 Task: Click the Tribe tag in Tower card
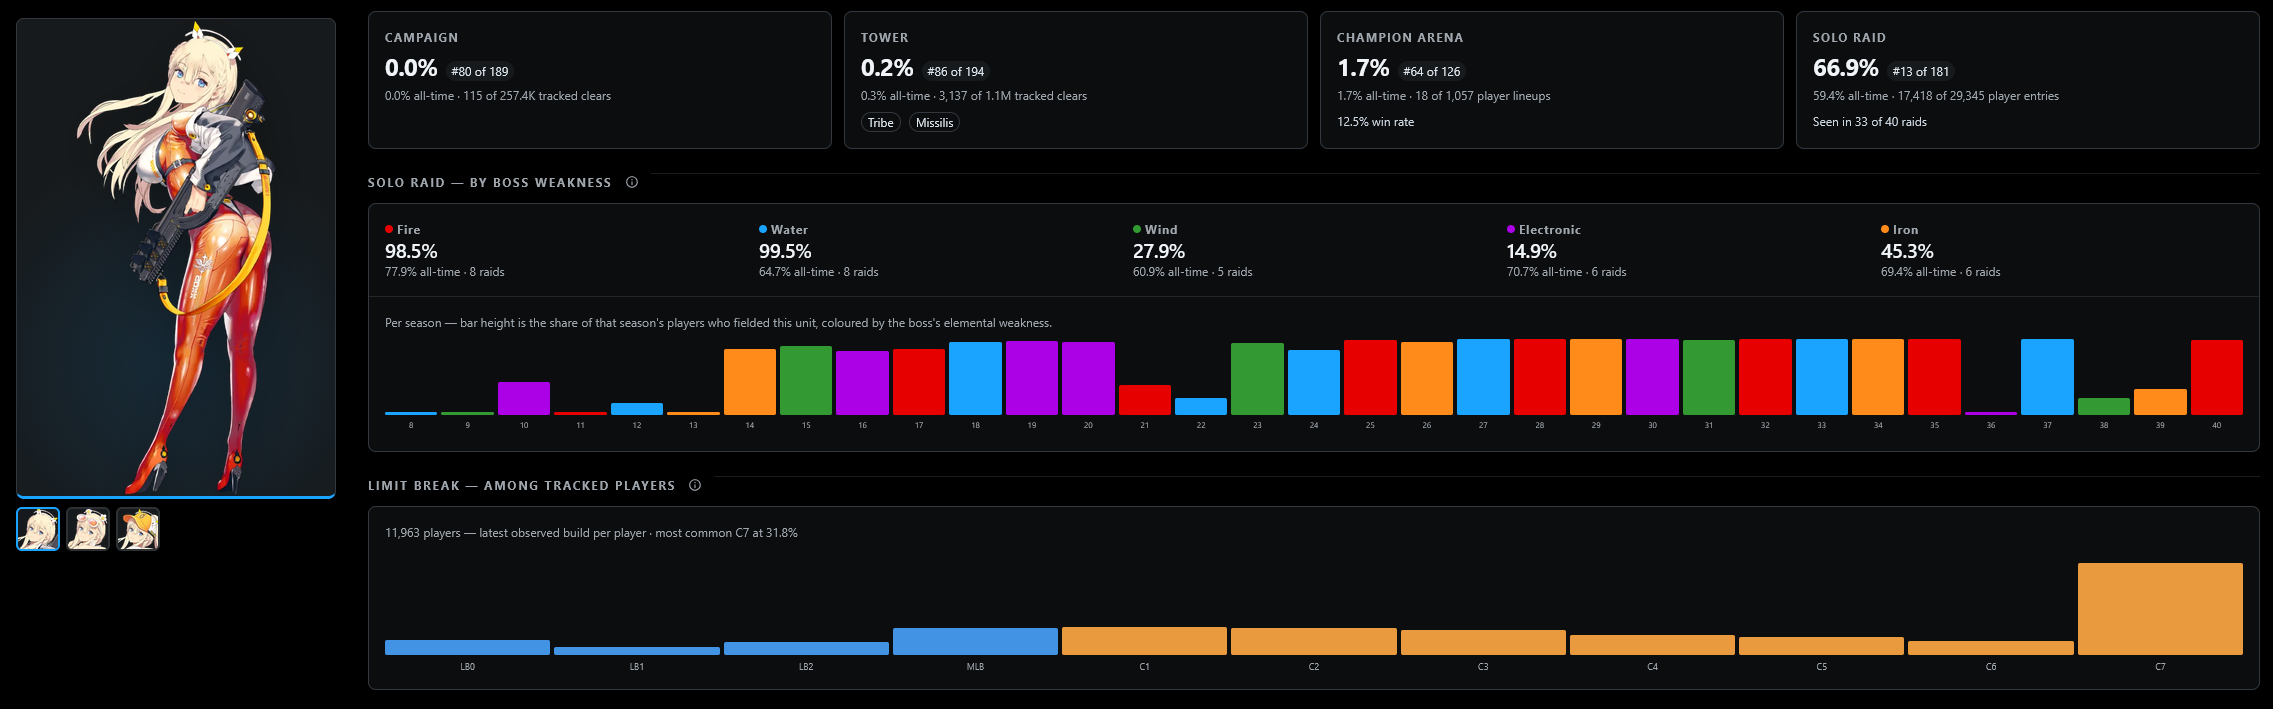(x=881, y=122)
